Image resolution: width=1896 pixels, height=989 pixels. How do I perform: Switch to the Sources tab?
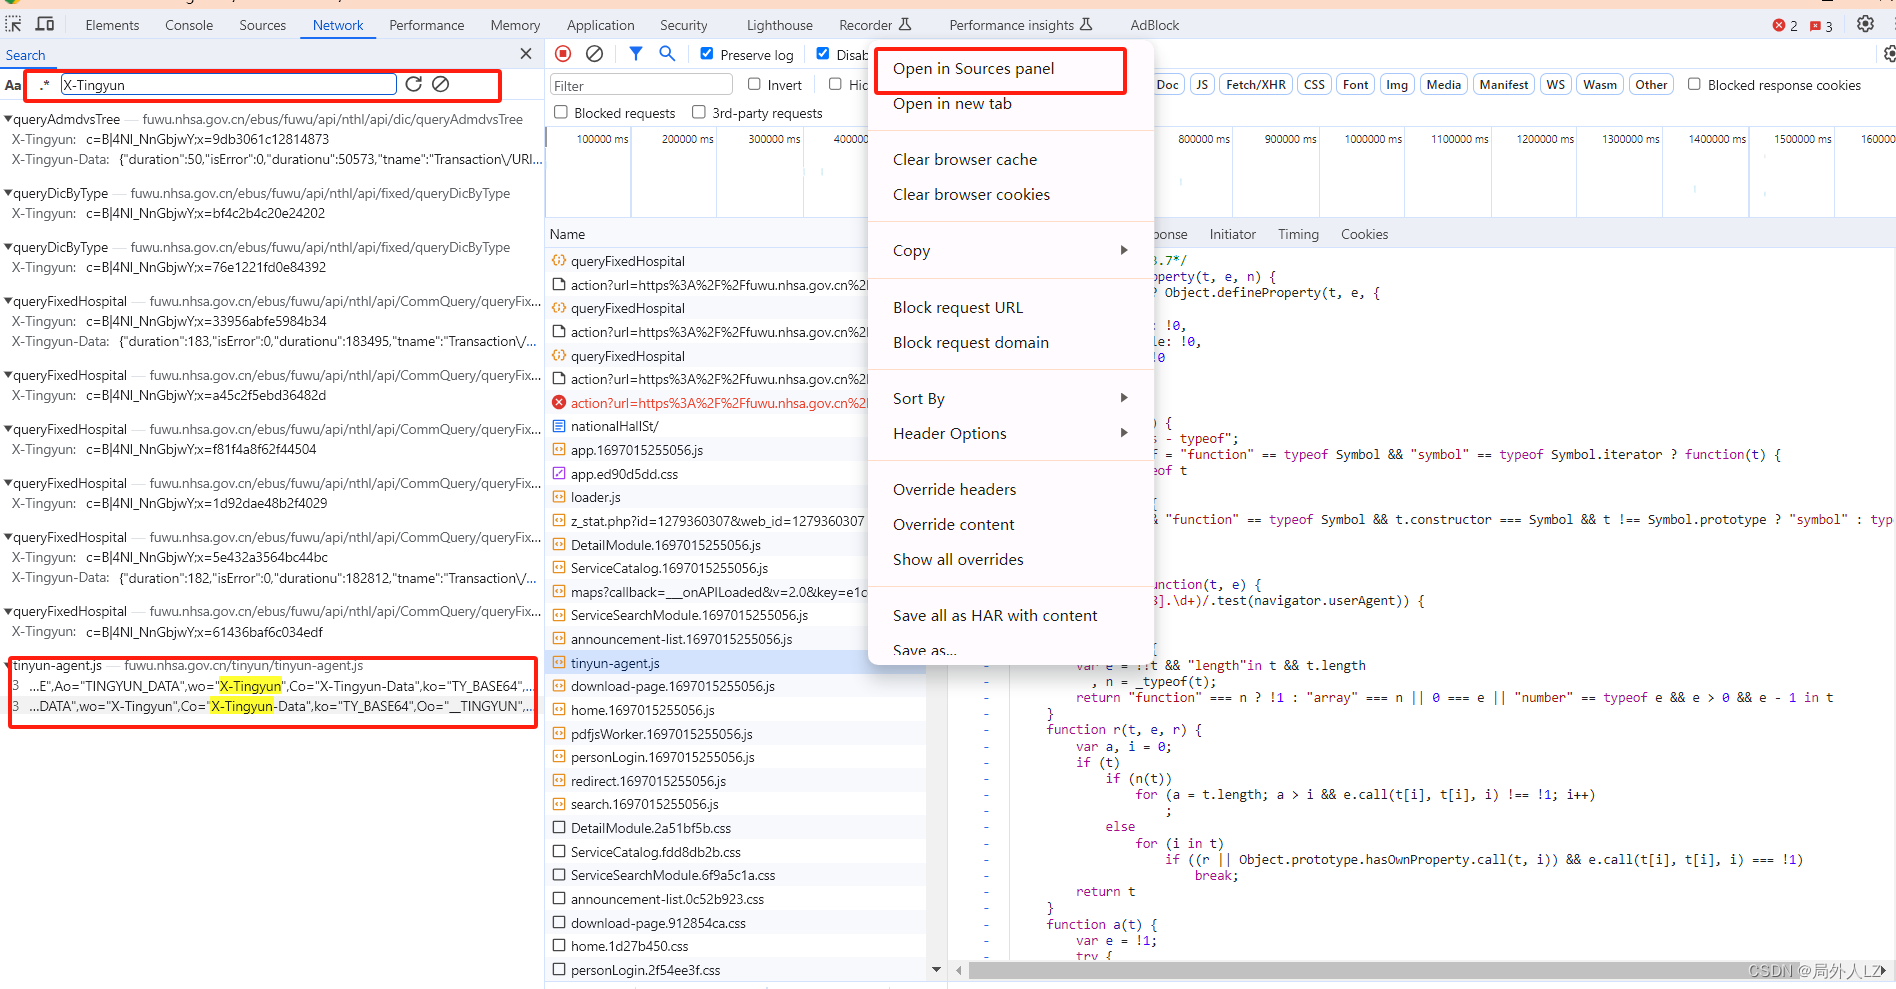click(262, 25)
